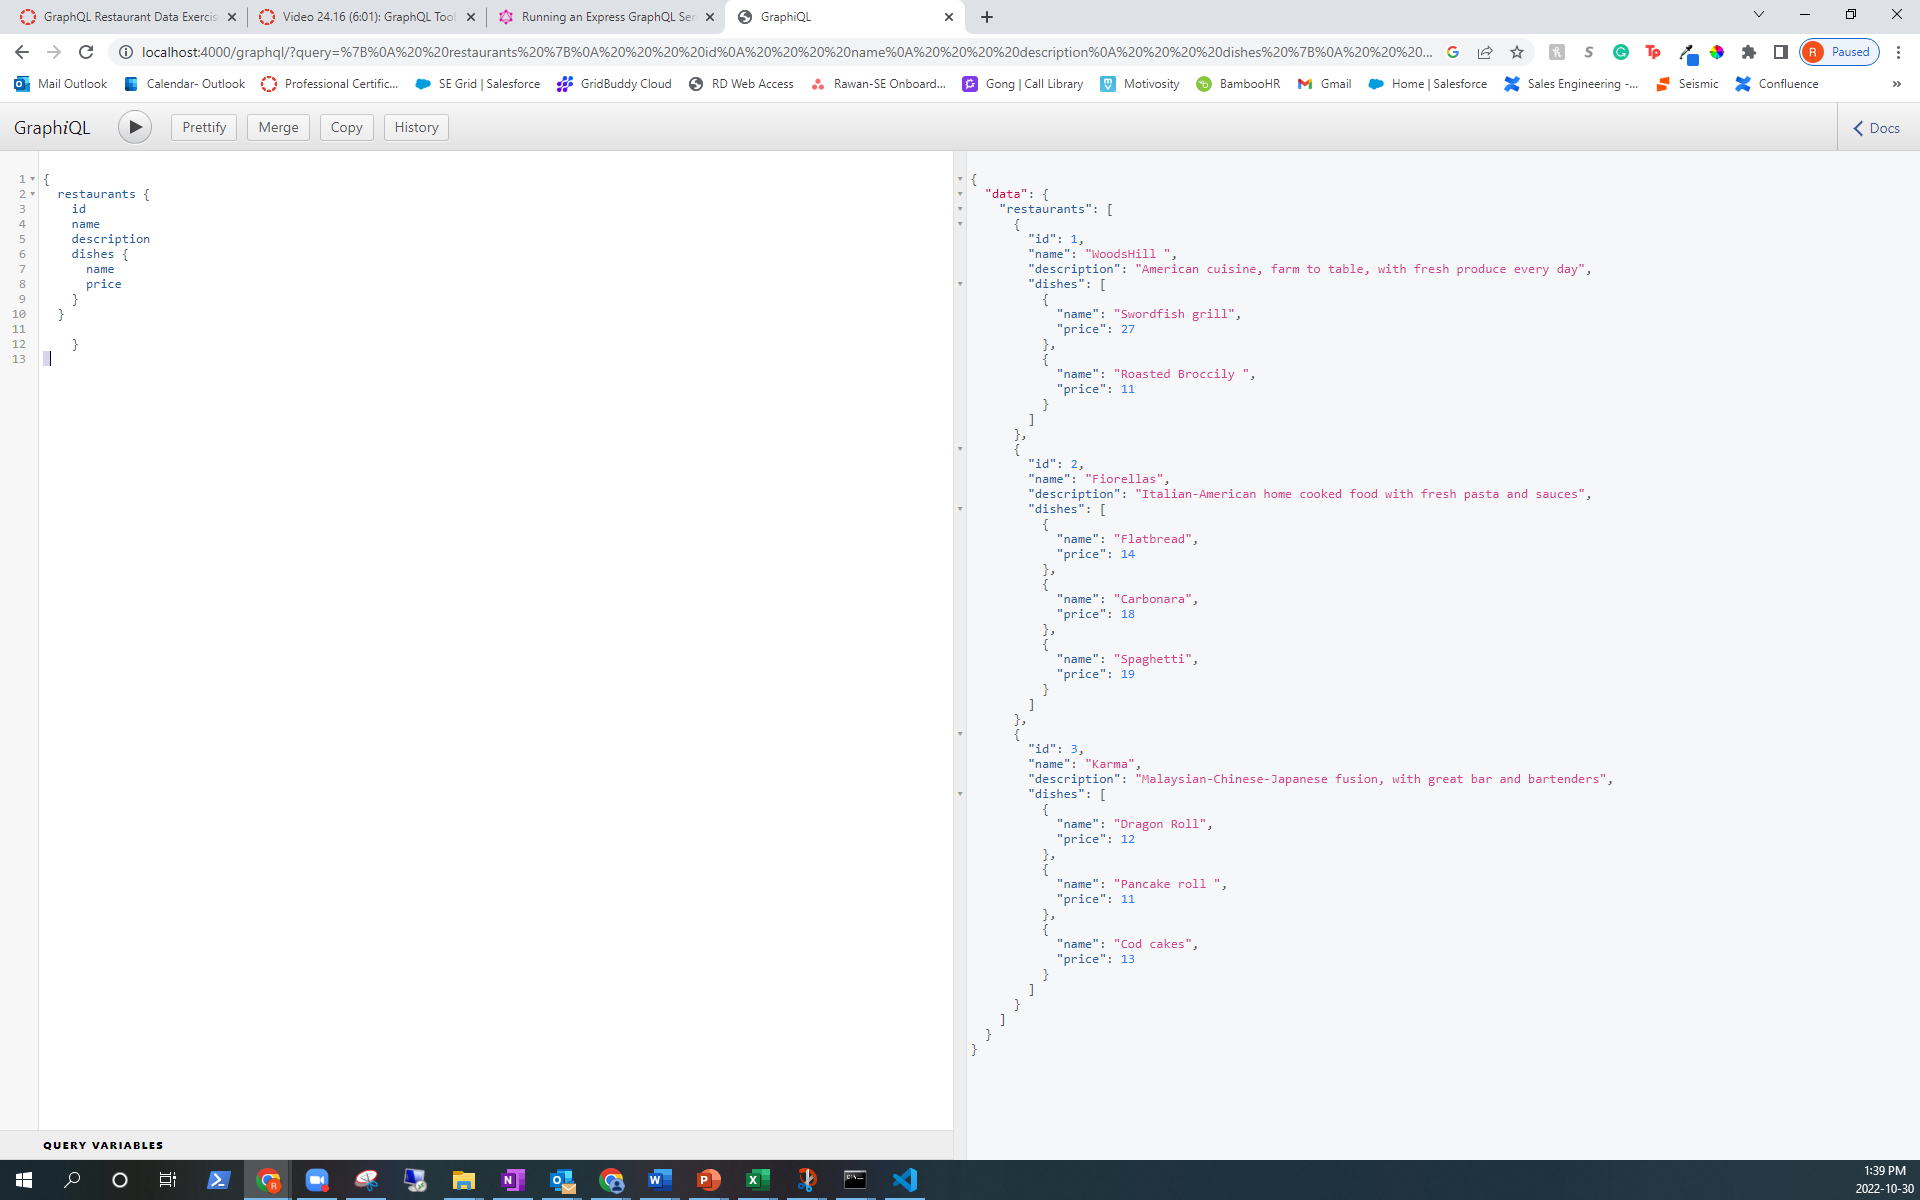Open GridBuddy Cloud bookmark
The image size is (1920, 1200).
pos(615,84)
